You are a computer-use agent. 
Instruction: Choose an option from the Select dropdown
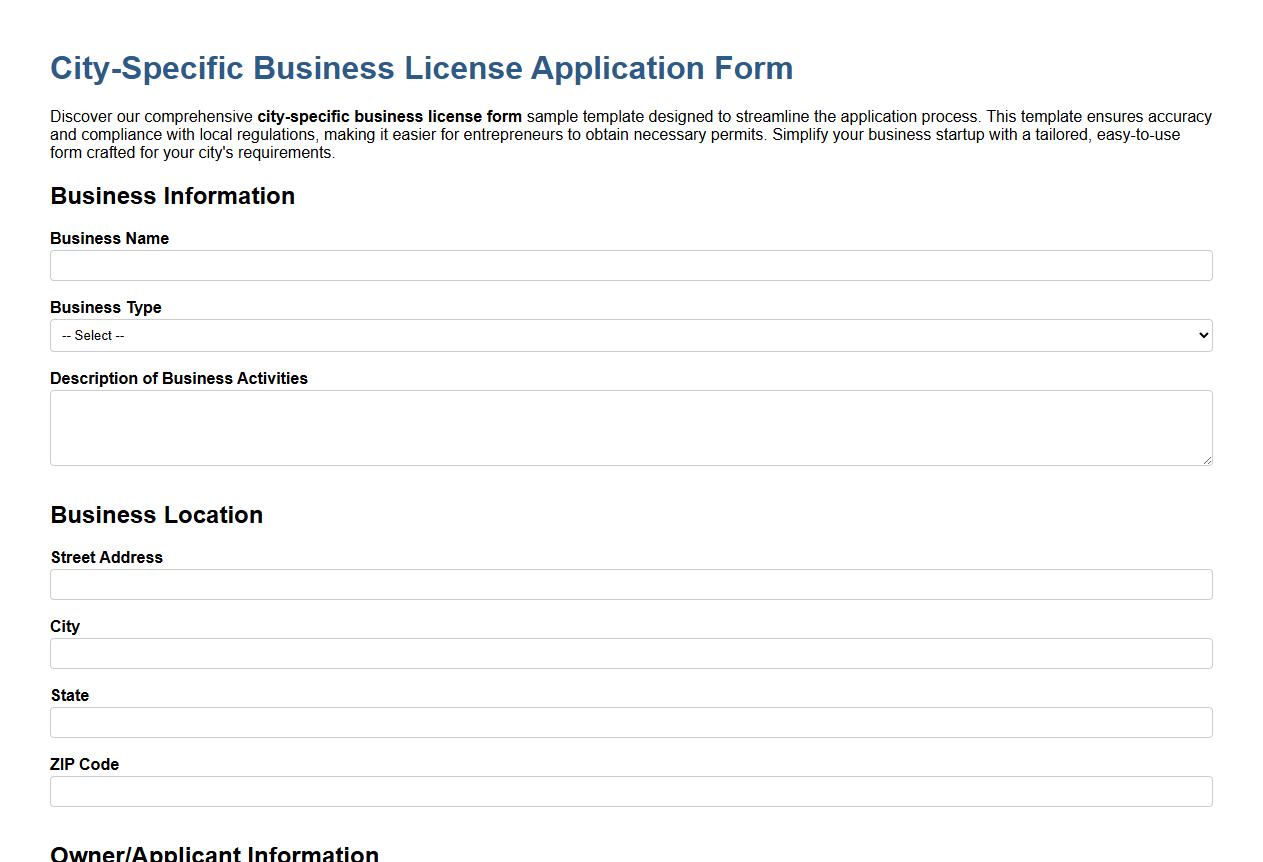pyautogui.click(x=631, y=335)
